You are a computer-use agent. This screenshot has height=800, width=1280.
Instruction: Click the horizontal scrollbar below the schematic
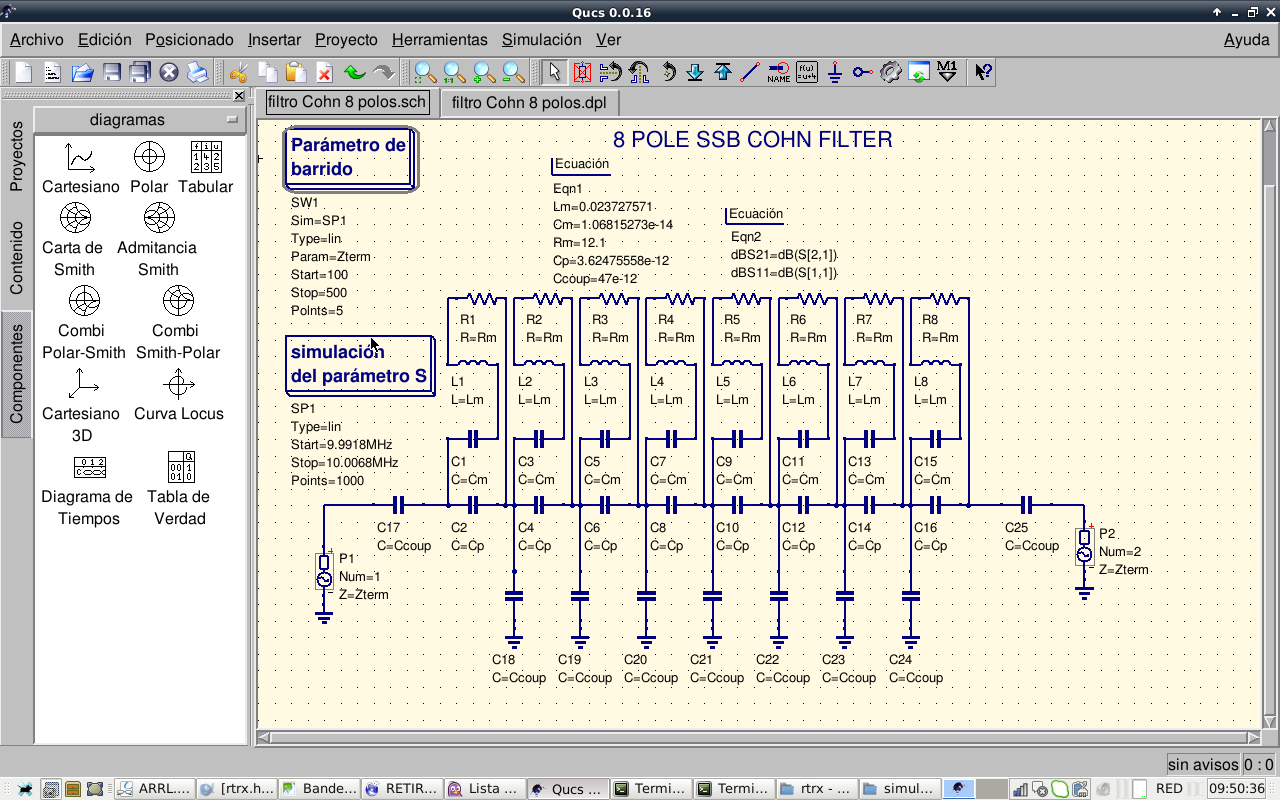760,738
